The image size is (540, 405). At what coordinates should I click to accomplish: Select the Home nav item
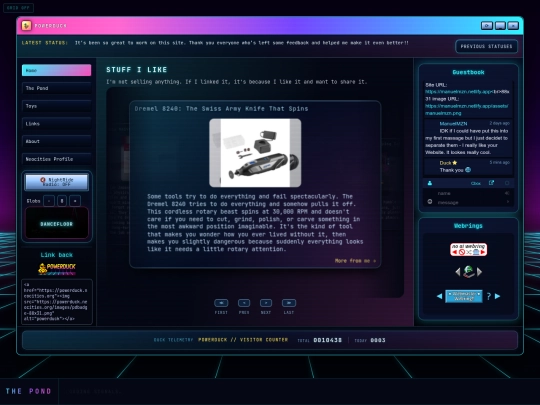point(56,70)
